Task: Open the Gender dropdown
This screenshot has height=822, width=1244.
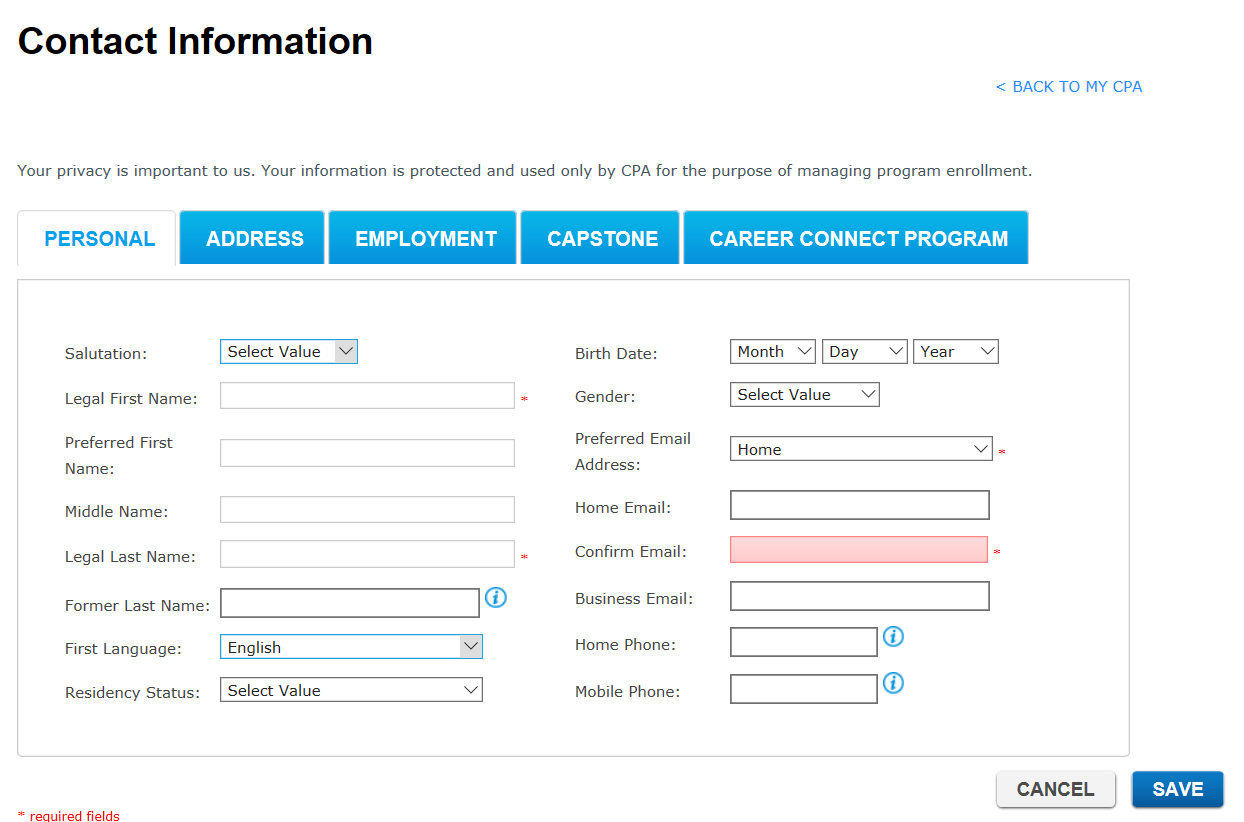Action: coord(804,395)
